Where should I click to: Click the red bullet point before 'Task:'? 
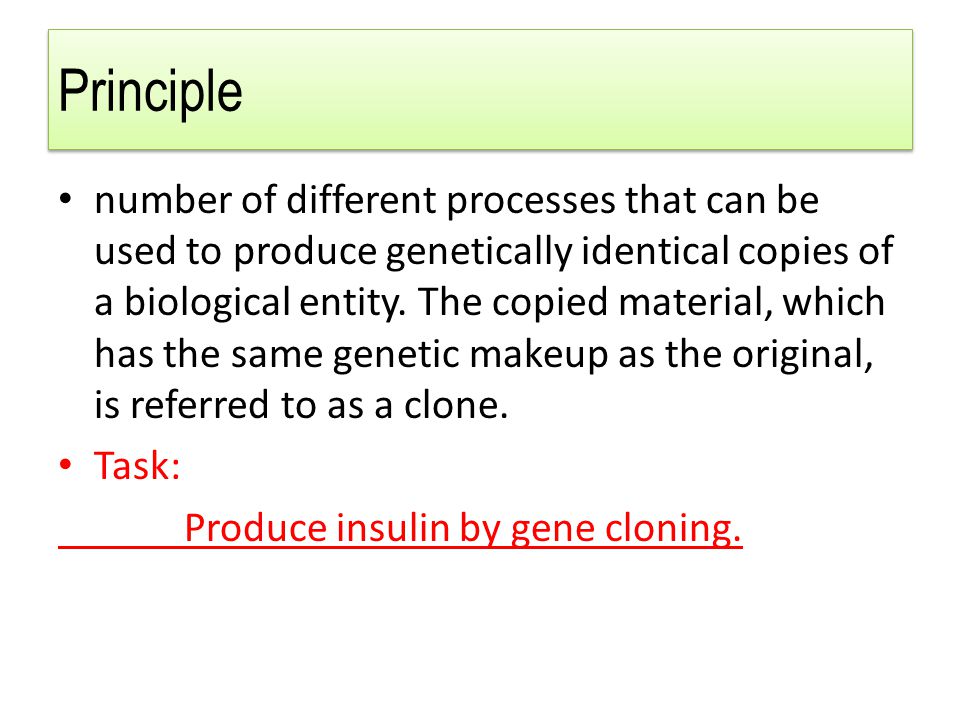66,465
